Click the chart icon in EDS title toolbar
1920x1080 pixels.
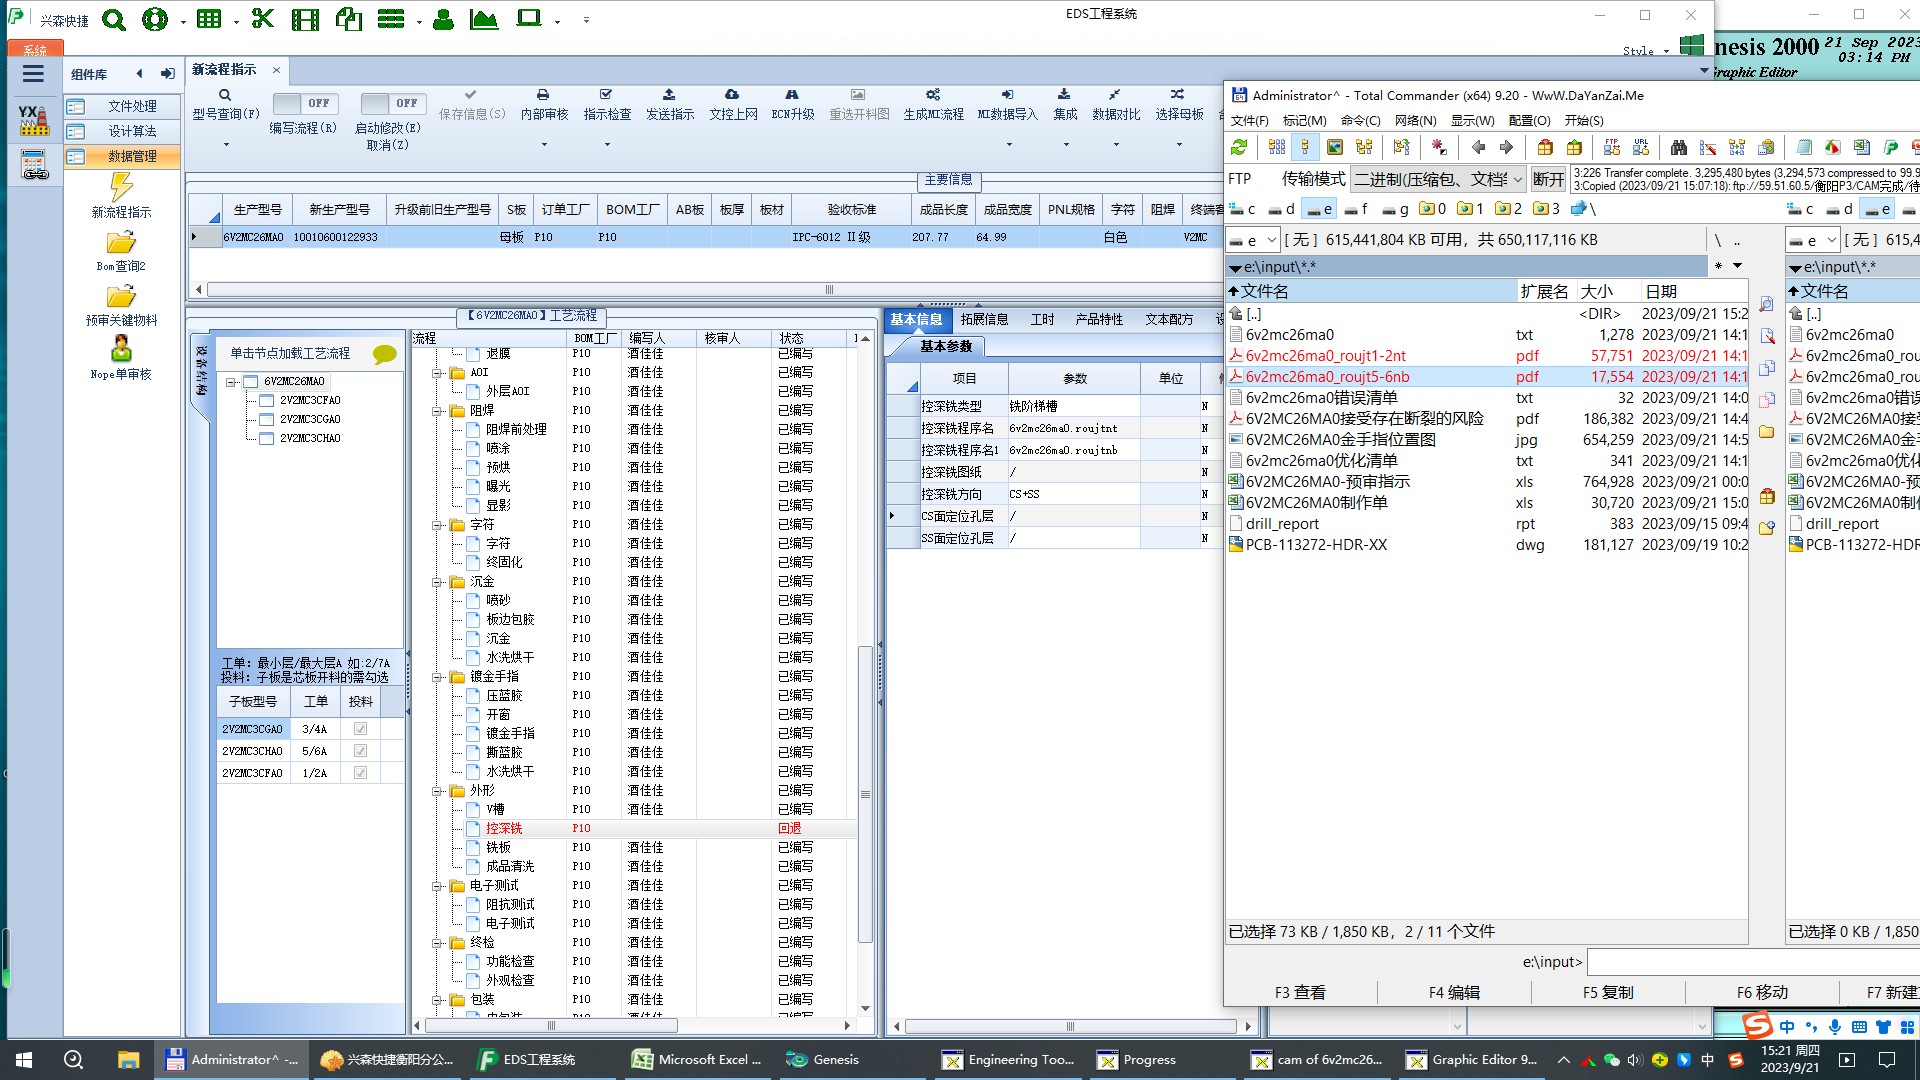click(484, 19)
